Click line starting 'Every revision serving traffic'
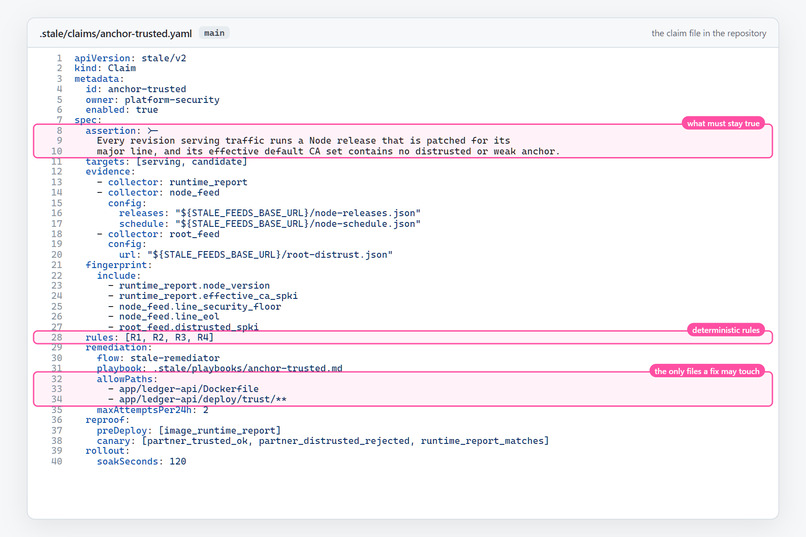The width and height of the screenshot is (806, 537). point(303,141)
